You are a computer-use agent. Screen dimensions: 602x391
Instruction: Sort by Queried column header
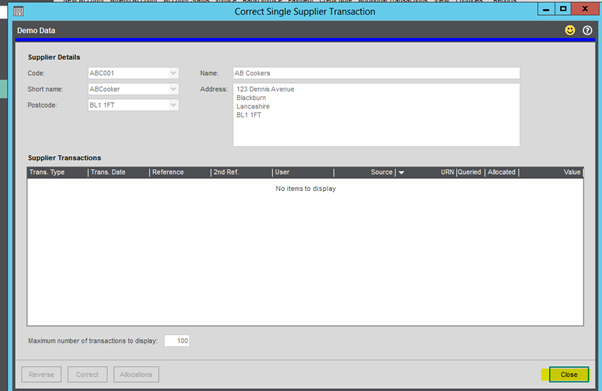point(470,172)
